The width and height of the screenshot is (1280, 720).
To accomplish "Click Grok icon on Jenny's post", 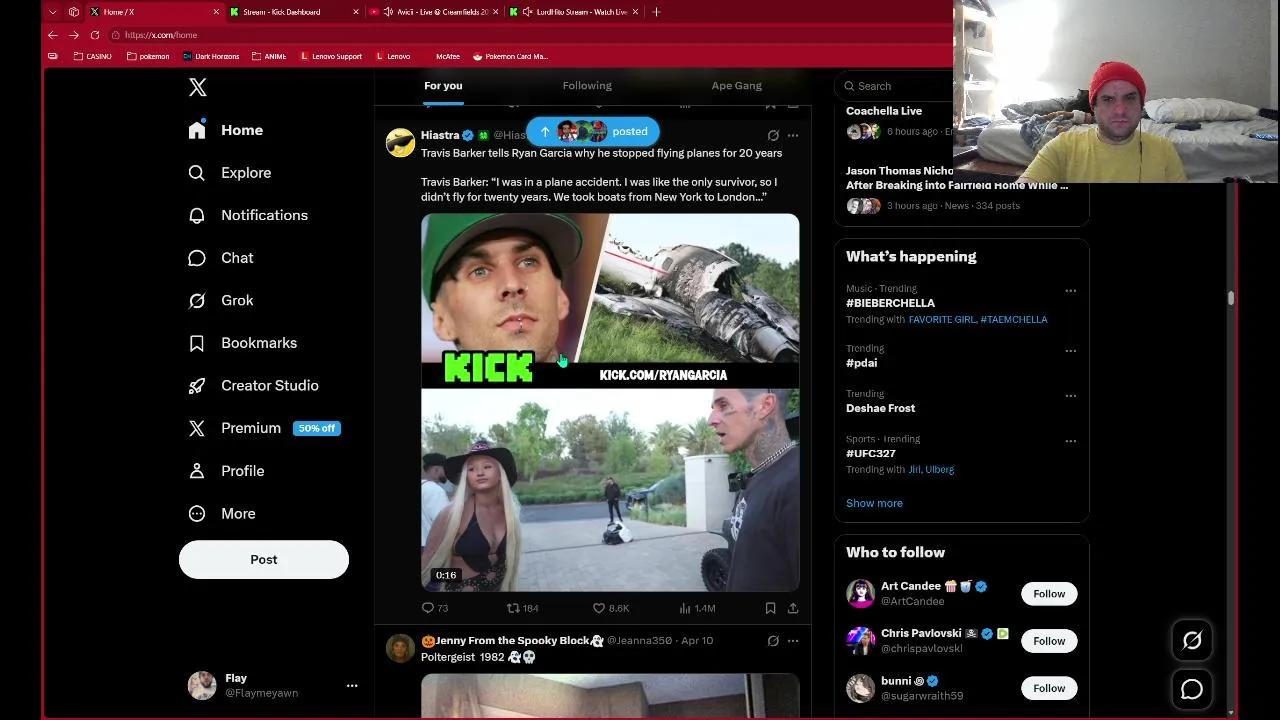I will coord(773,641).
